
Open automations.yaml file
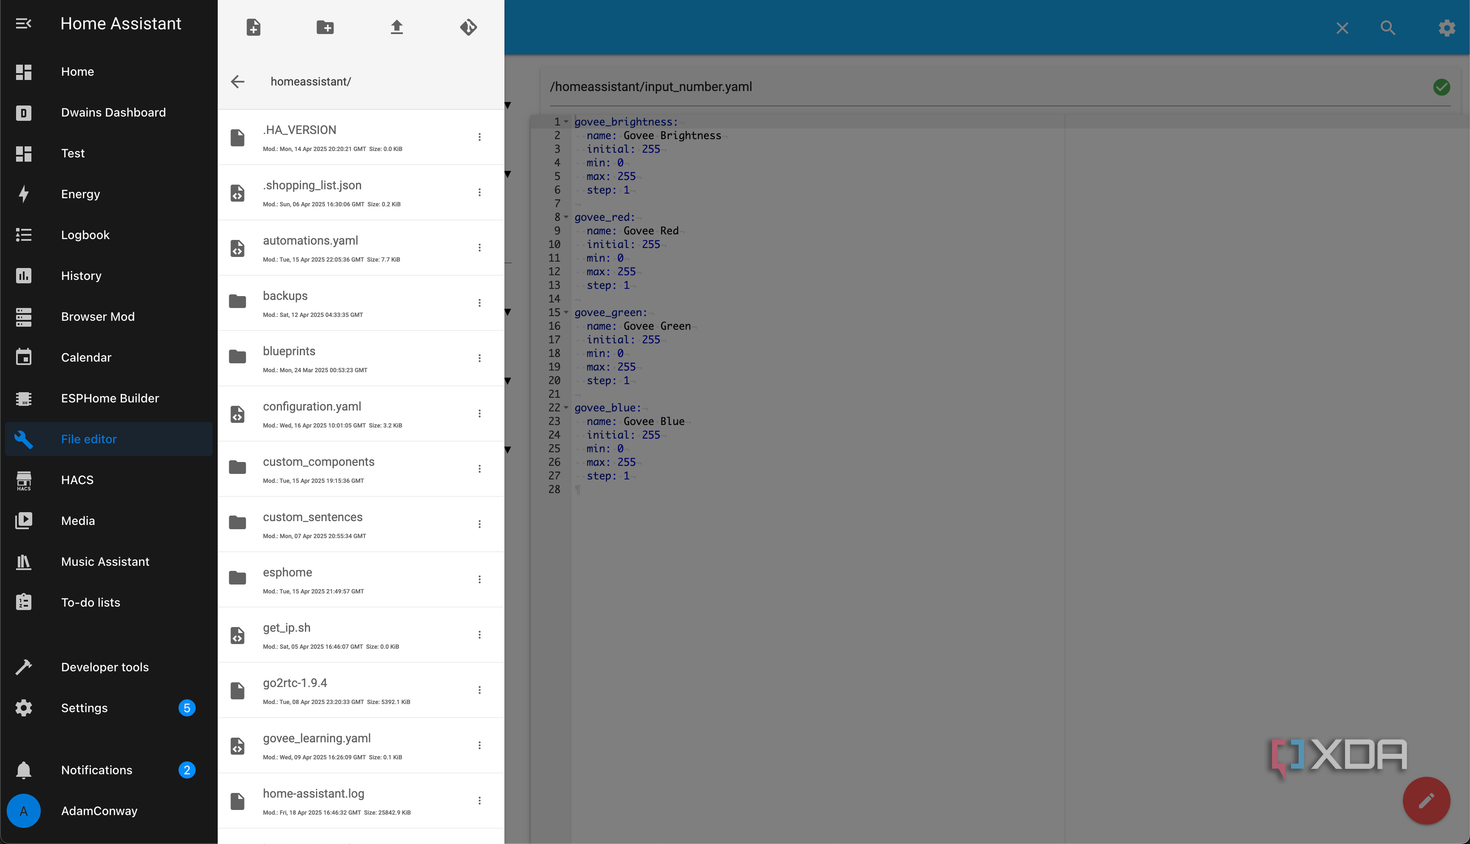click(x=361, y=248)
